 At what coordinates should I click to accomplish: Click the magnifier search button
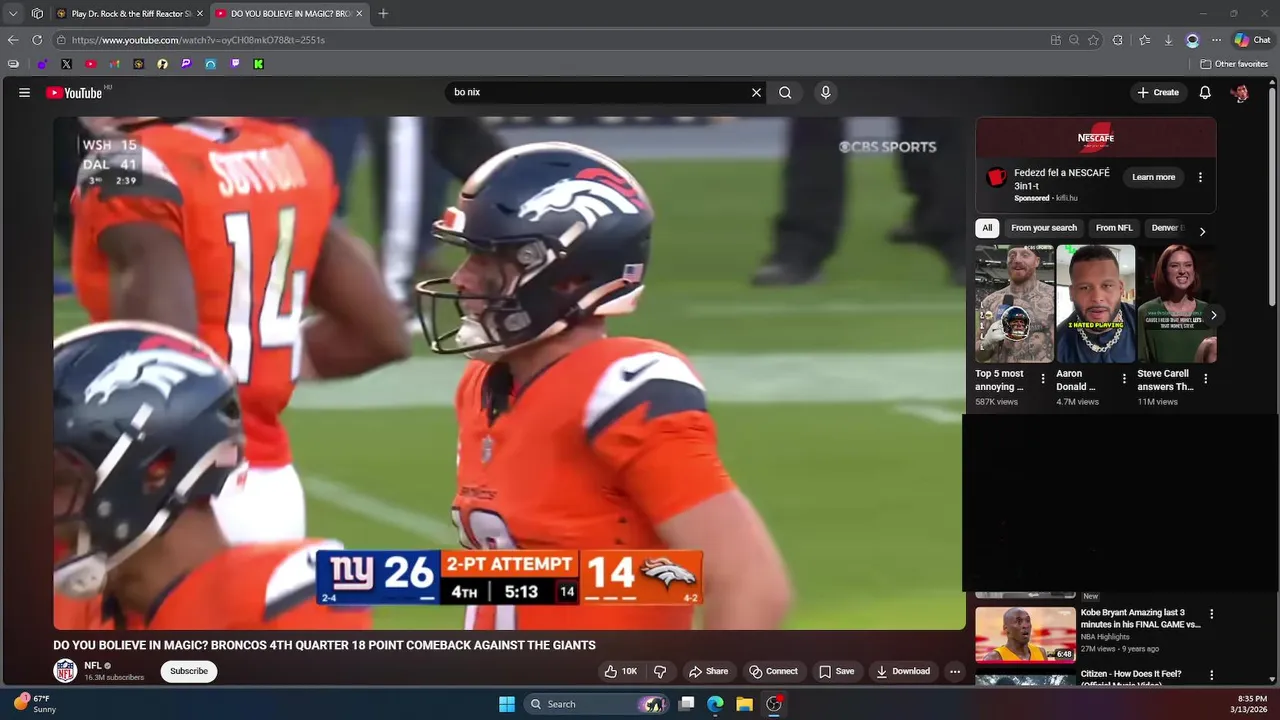tap(785, 92)
